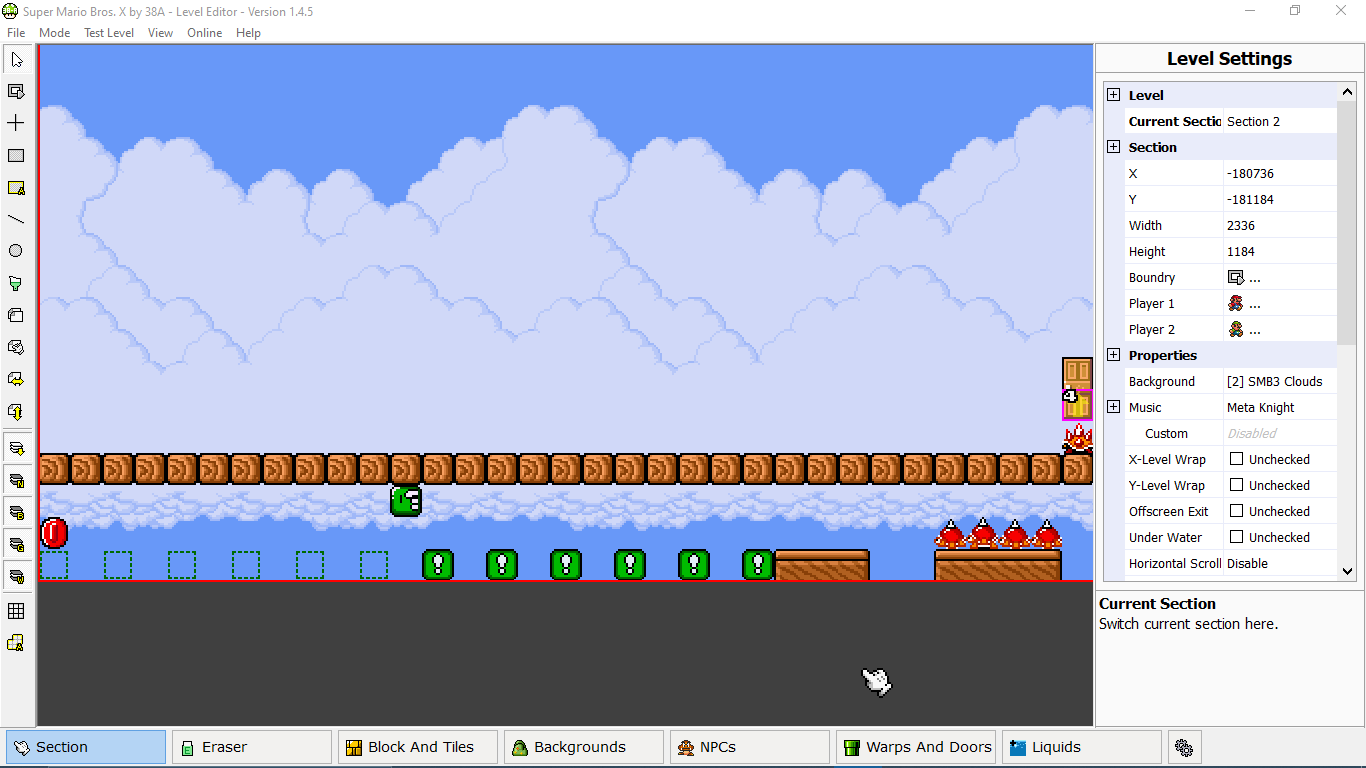Click the Level Settings scrollbar thumb

pyautogui.click(x=1347, y=222)
